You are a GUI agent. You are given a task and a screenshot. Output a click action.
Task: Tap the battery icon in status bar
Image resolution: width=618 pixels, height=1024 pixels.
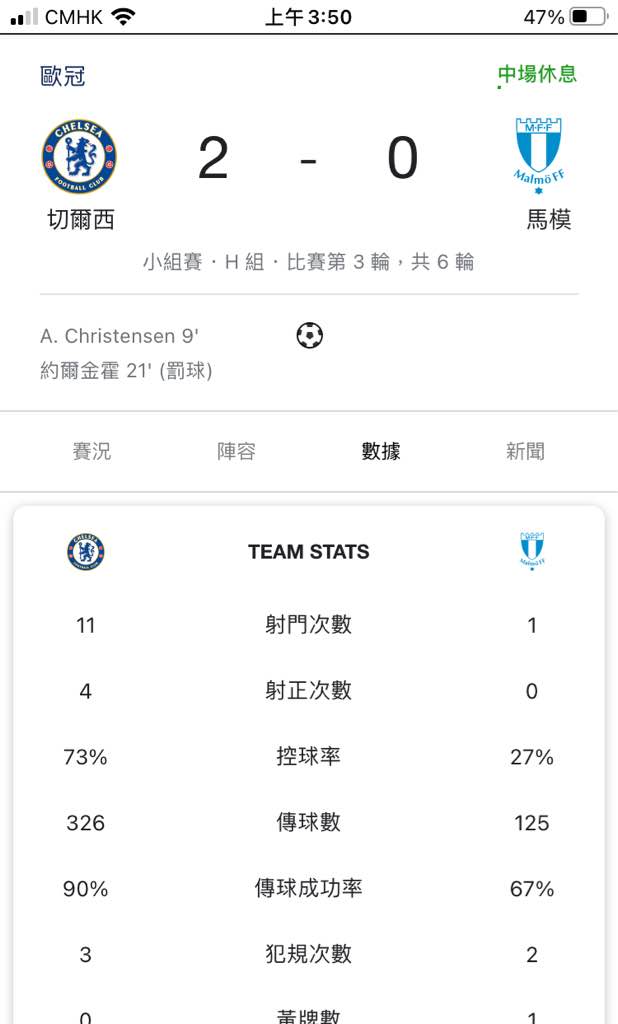[x=589, y=16]
